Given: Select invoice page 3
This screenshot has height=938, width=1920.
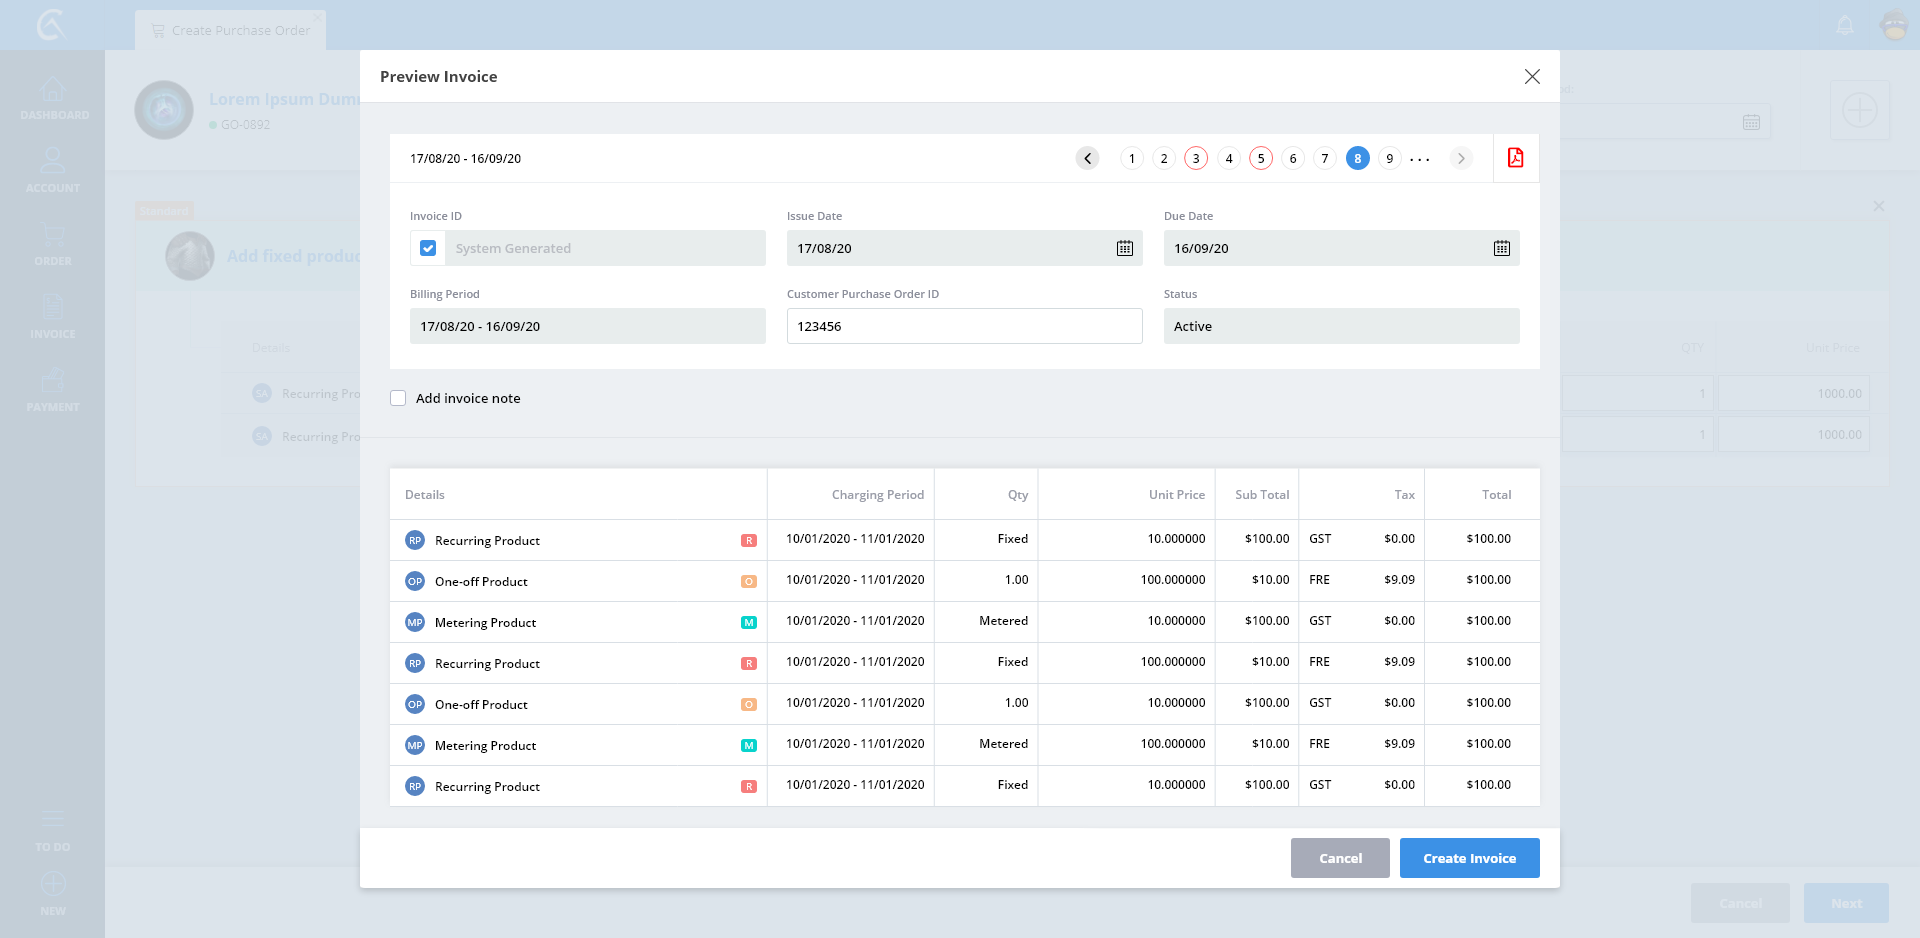Looking at the screenshot, I should (x=1196, y=158).
